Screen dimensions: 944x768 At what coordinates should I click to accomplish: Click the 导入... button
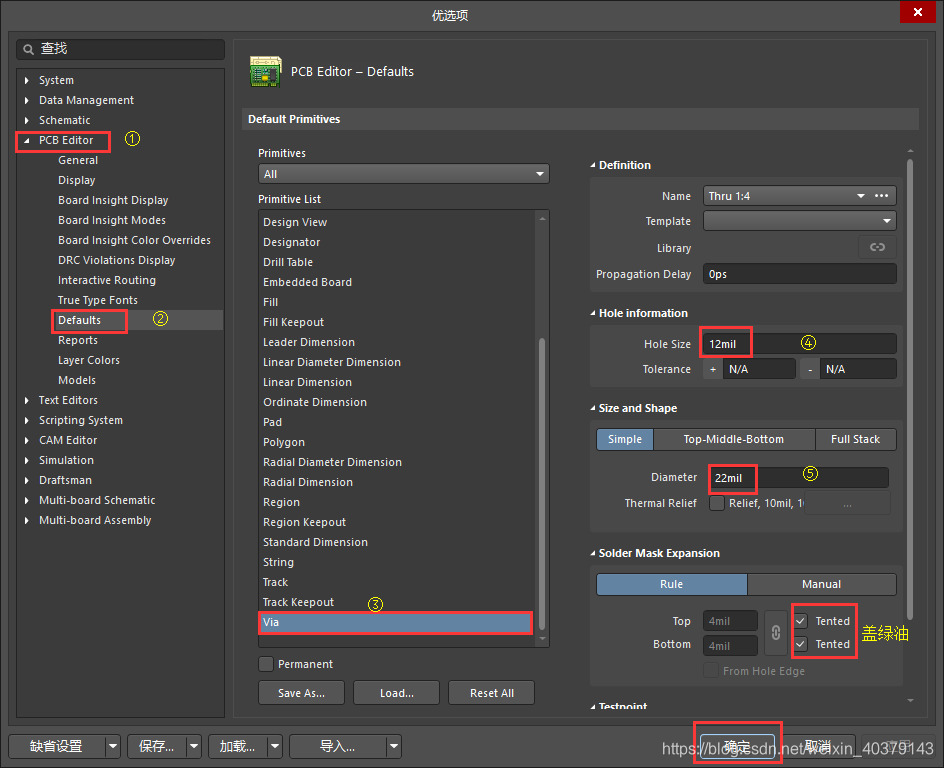pyautogui.click(x=338, y=746)
